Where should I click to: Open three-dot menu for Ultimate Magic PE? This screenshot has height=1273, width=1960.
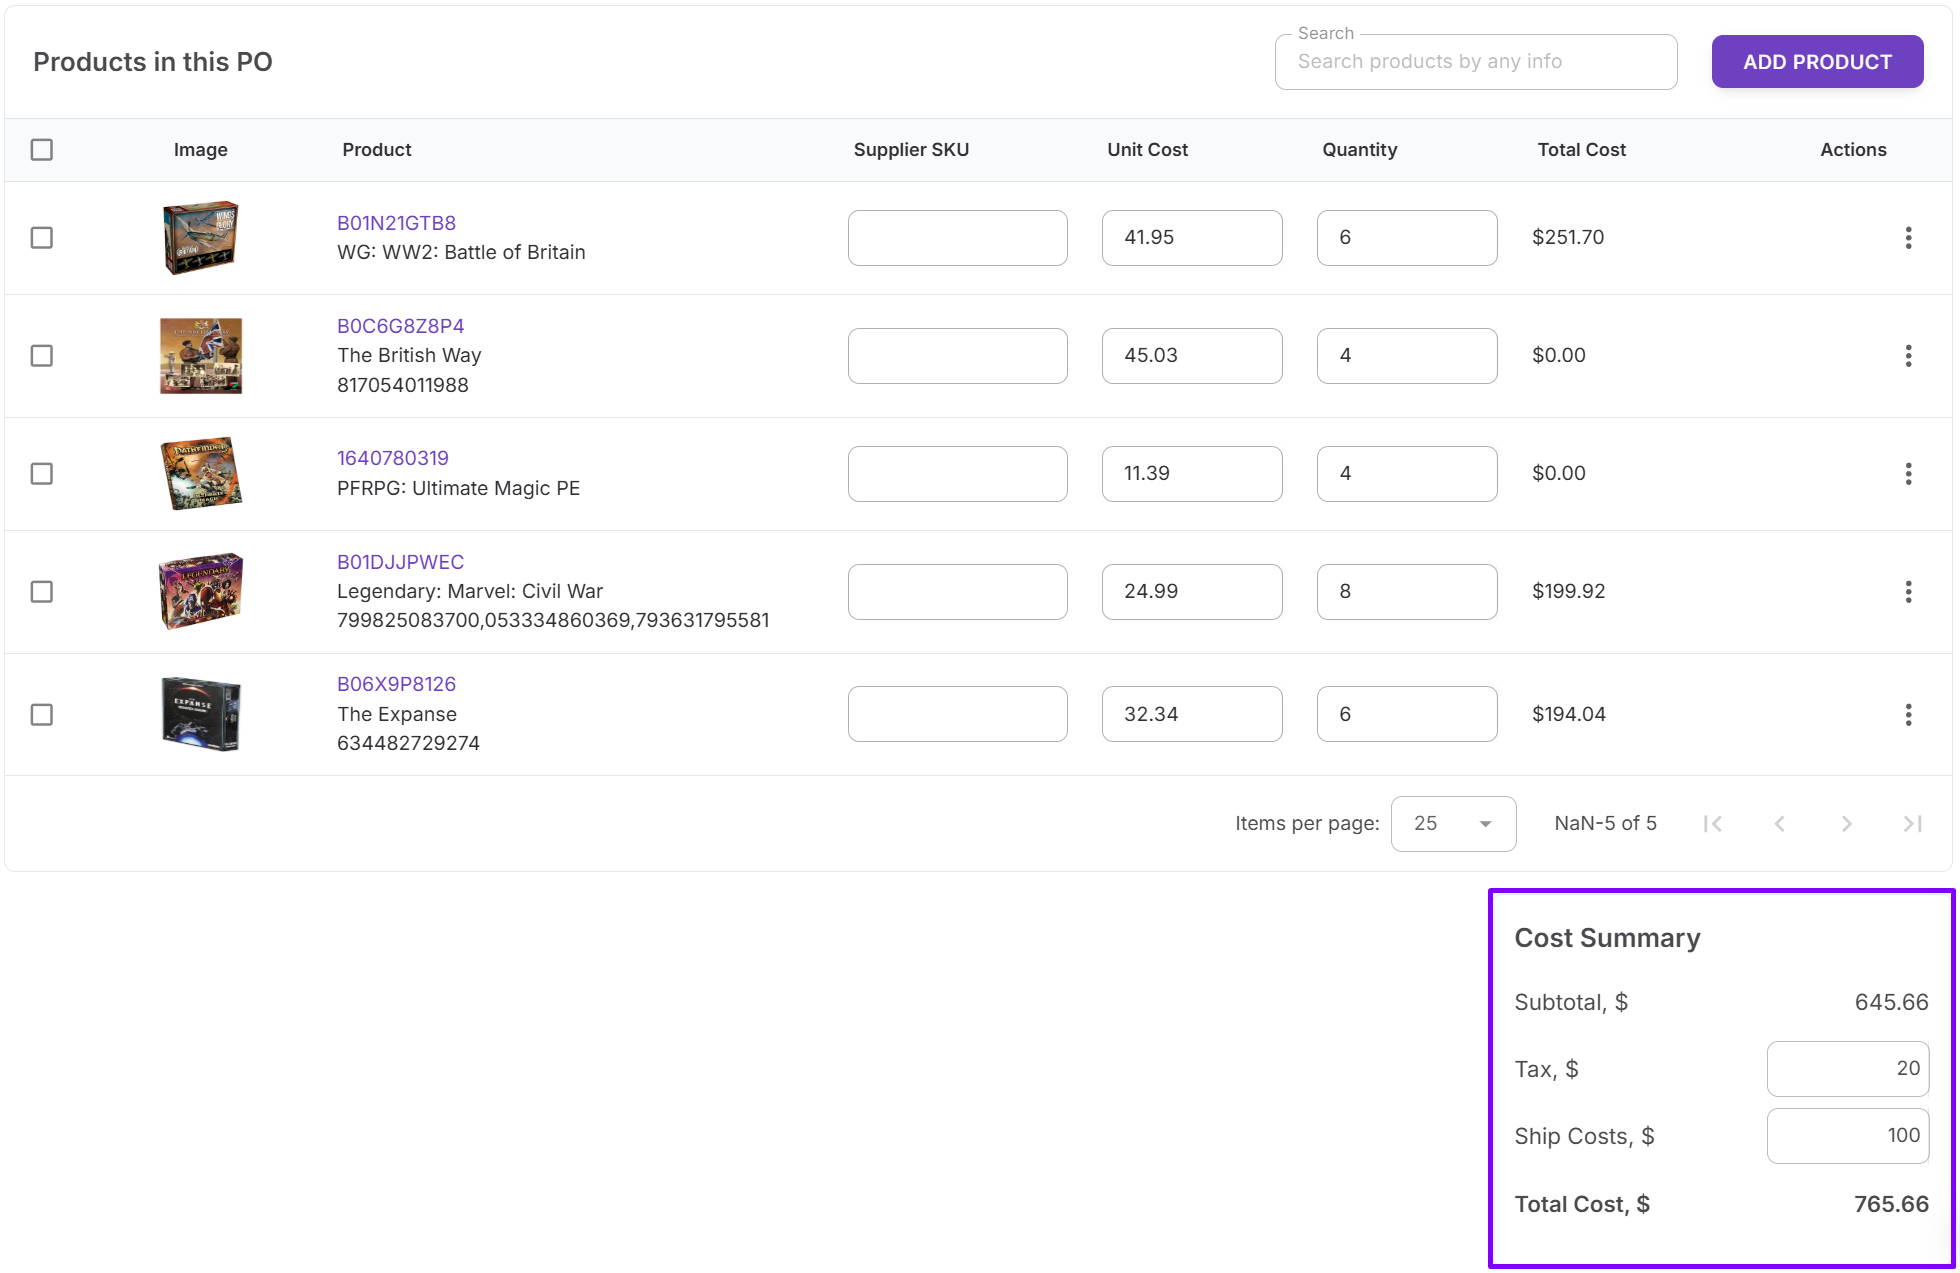coord(1908,474)
